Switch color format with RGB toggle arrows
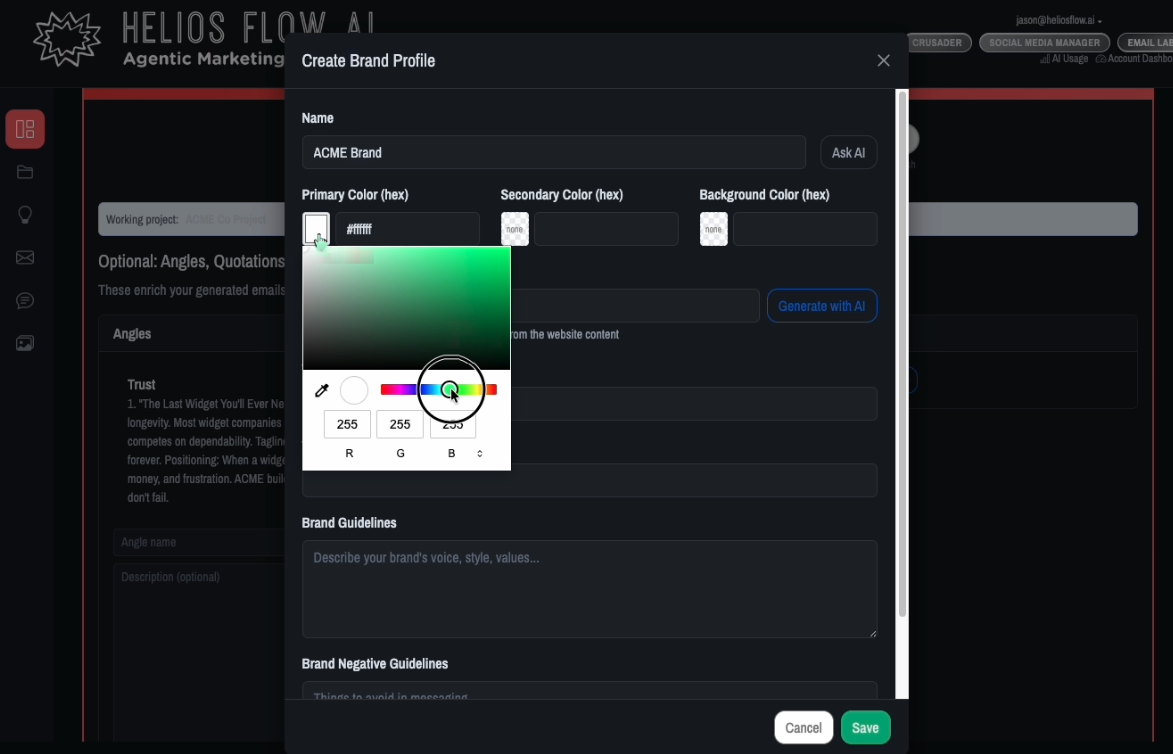Viewport: 1173px width, 754px height. point(480,453)
